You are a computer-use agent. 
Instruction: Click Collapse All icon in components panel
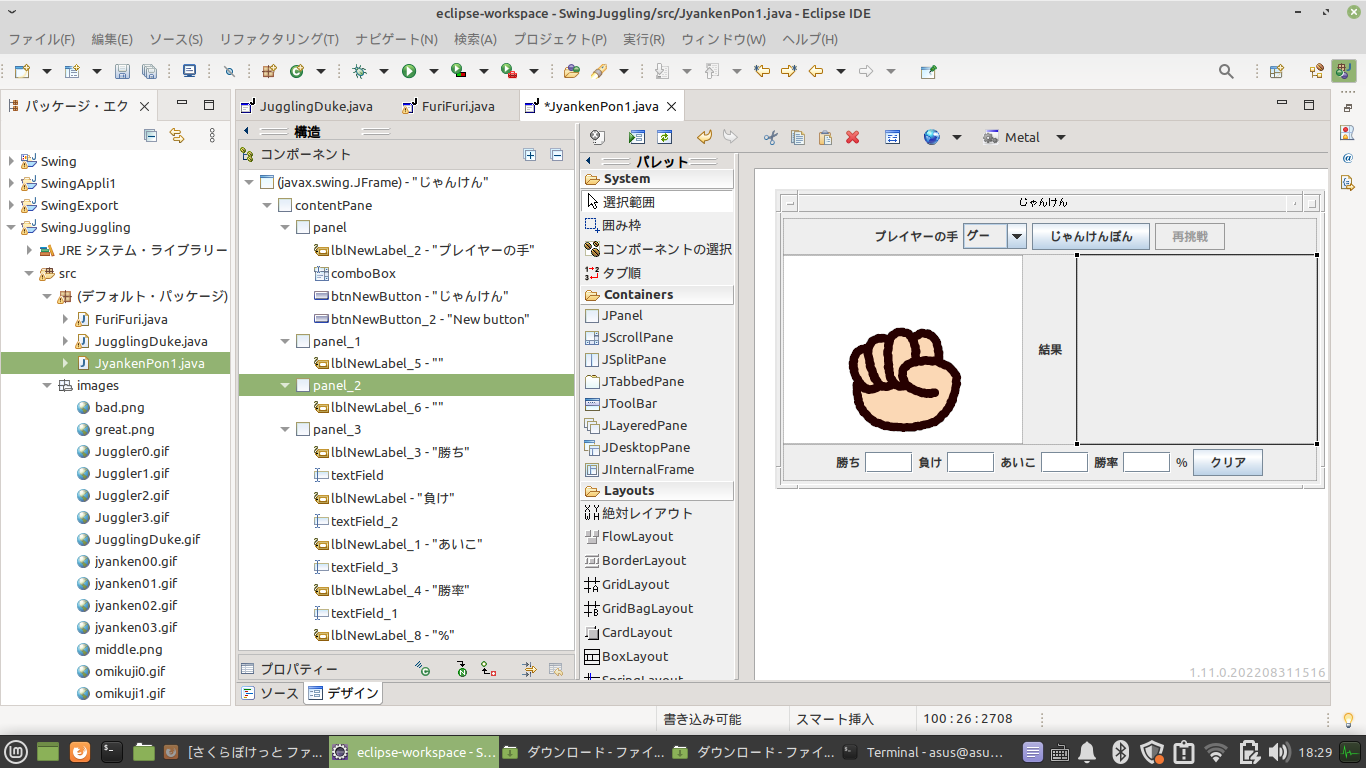[557, 155]
